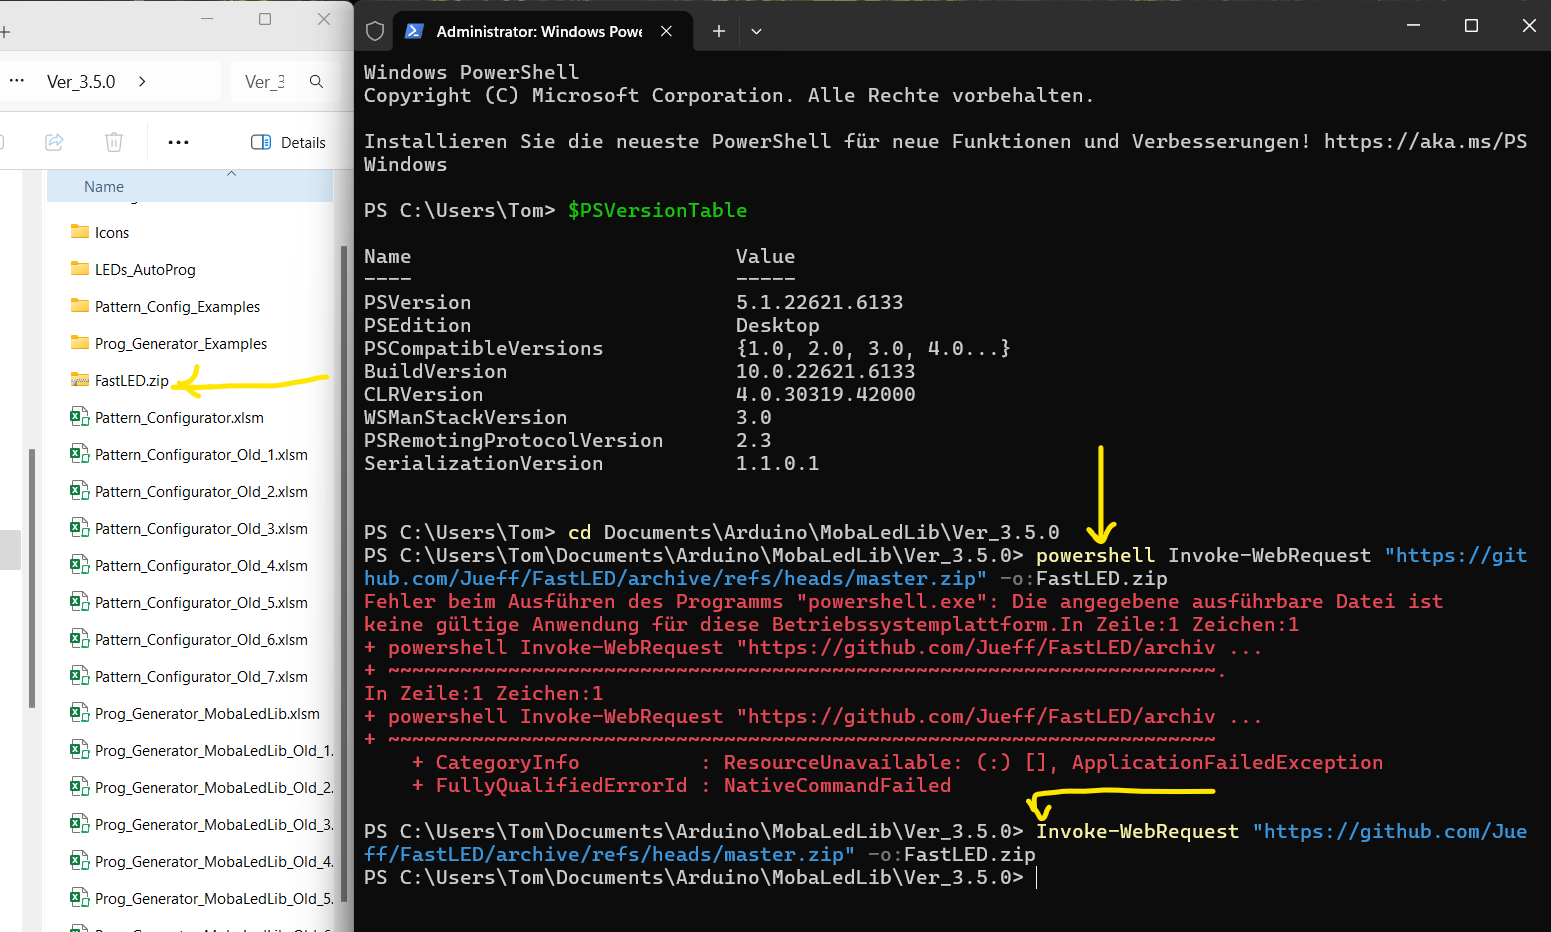Expand the breadcrumb chevron after Ver_3.5.0
Screen dimensions: 1551x932
142,82
